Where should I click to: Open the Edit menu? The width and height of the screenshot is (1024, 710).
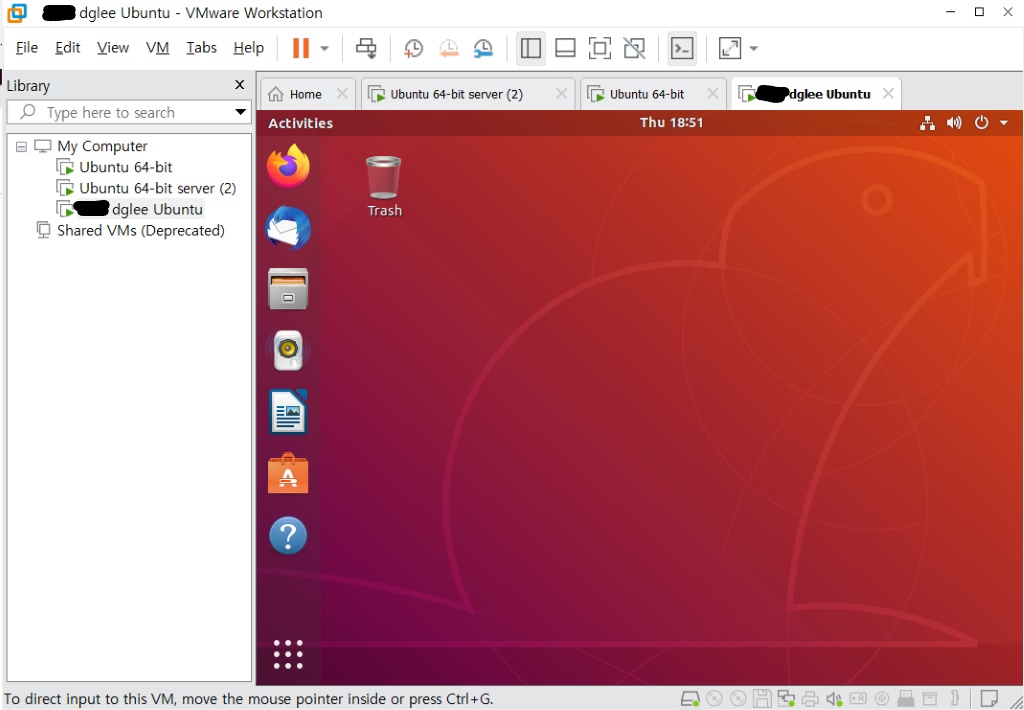tap(67, 48)
